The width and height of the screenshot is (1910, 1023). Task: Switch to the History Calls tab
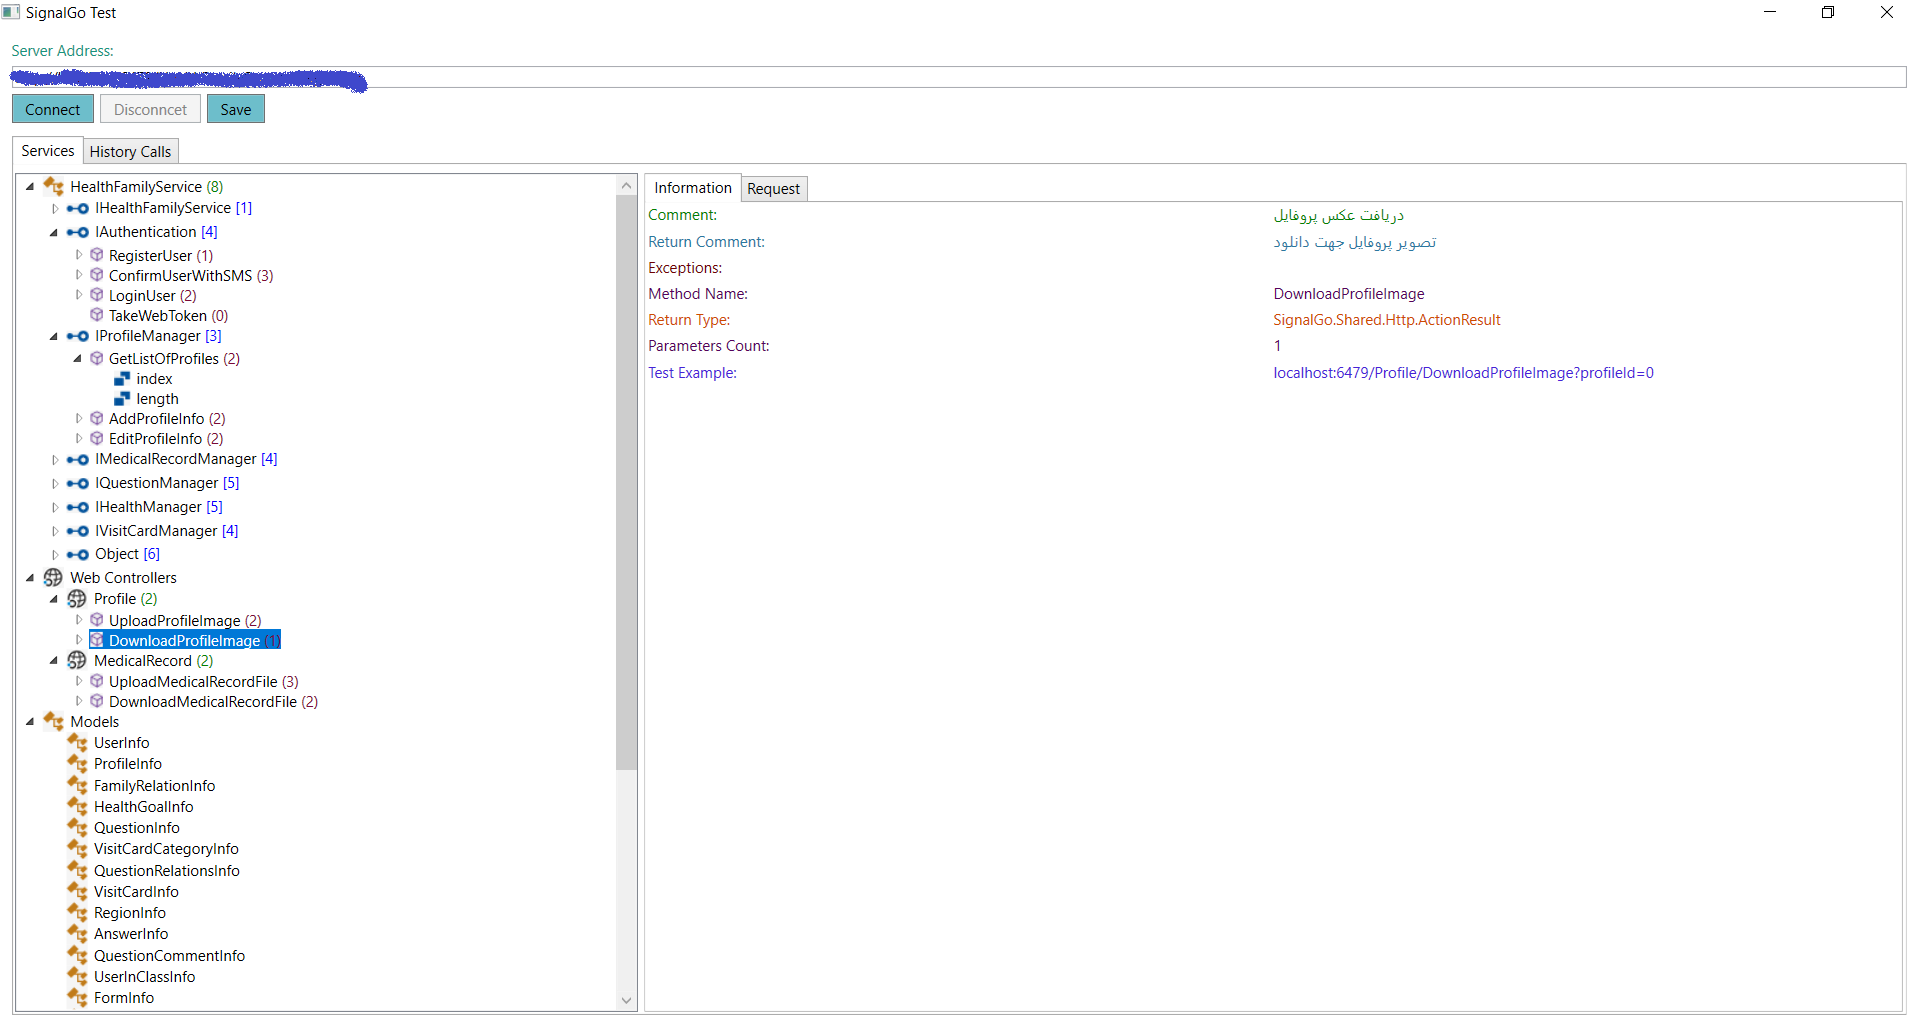[x=130, y=152]
